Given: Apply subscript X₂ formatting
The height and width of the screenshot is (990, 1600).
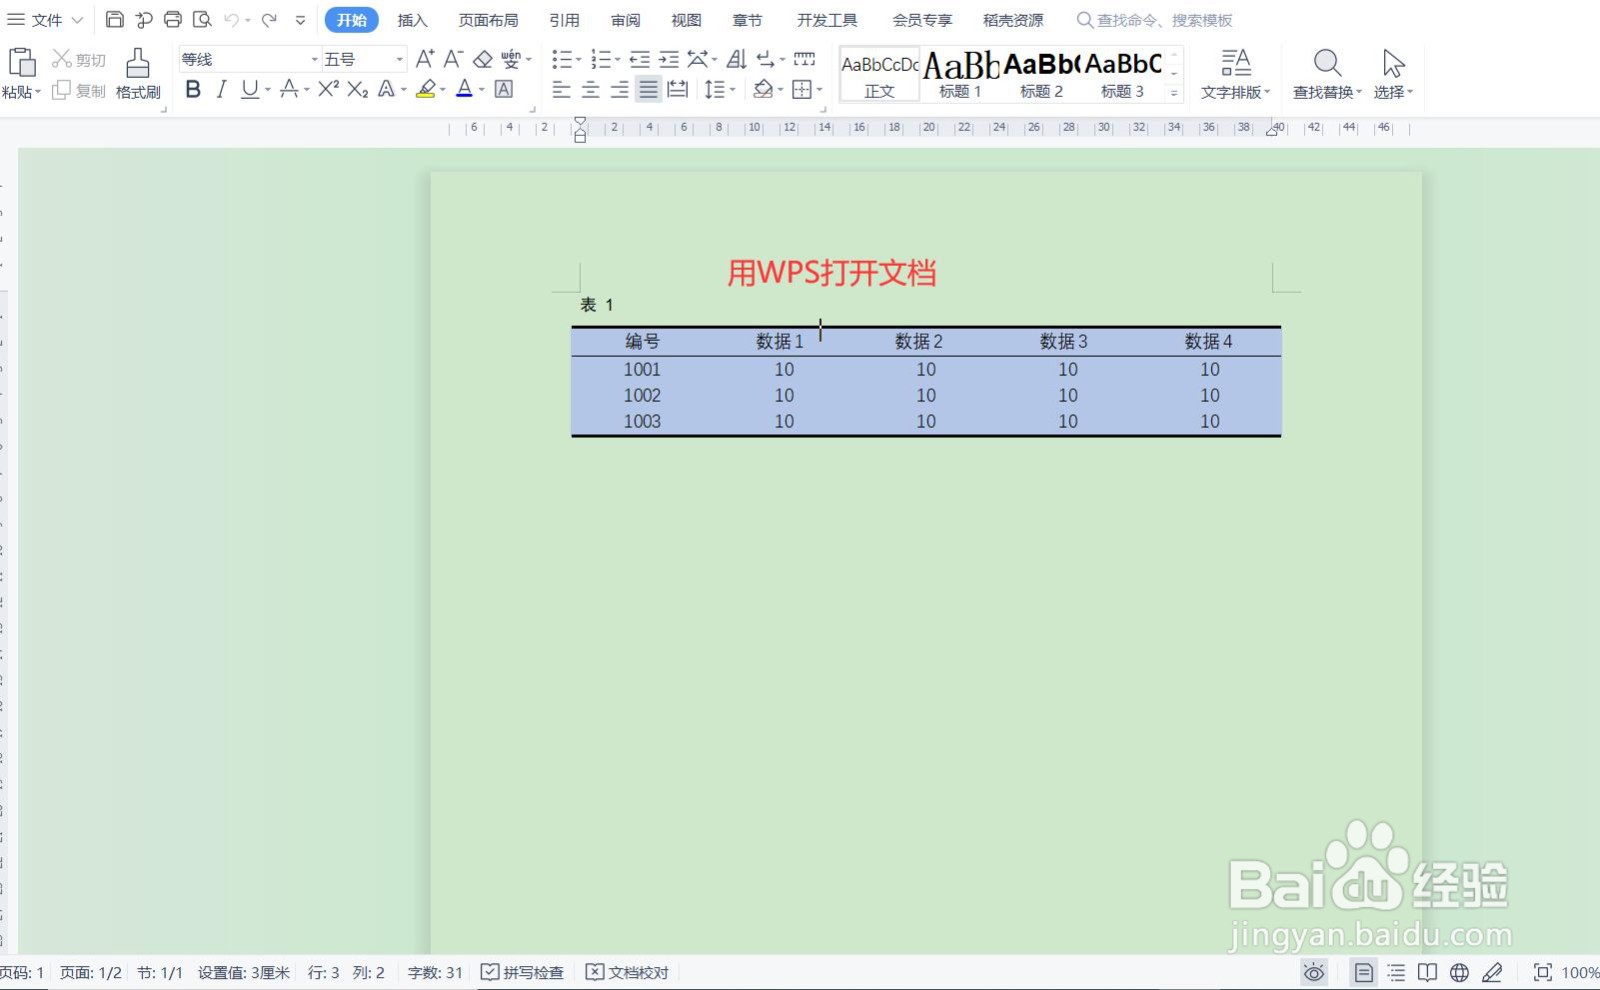Looking at the screenshot, I should coord(358,89).
